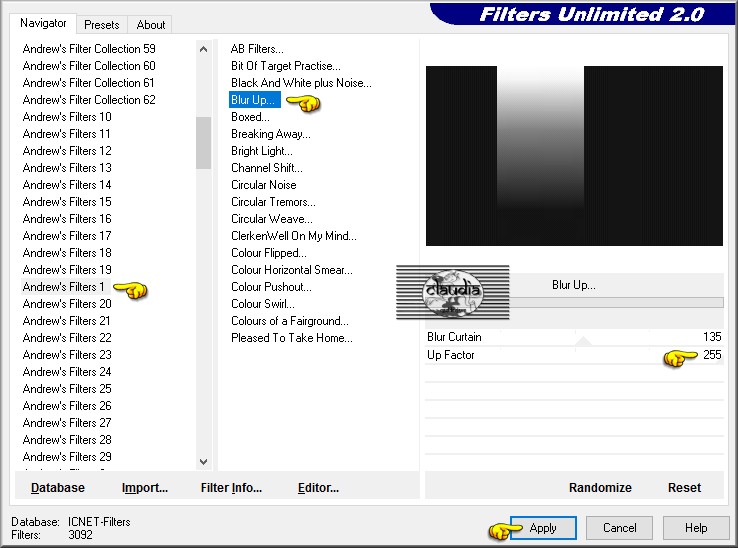Viewport: 738px width, 548px height.
Task: Select Andrew's Filters 23 category
Action: [x=67, y=355]
